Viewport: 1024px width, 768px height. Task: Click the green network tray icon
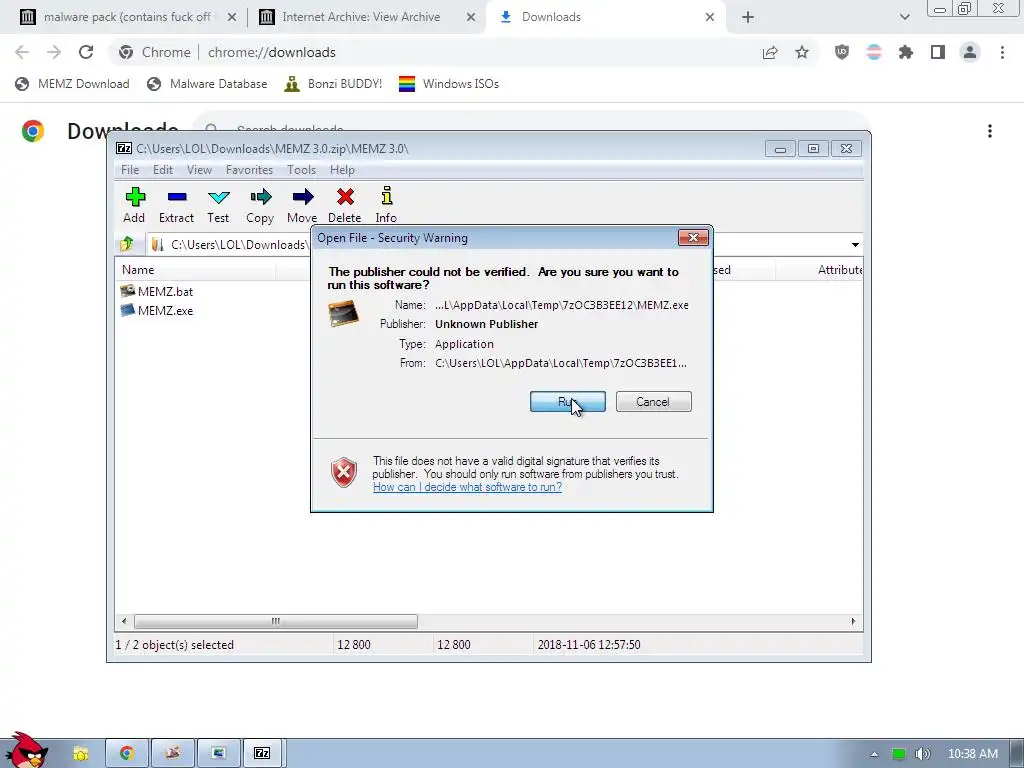(x=899, y=754)
